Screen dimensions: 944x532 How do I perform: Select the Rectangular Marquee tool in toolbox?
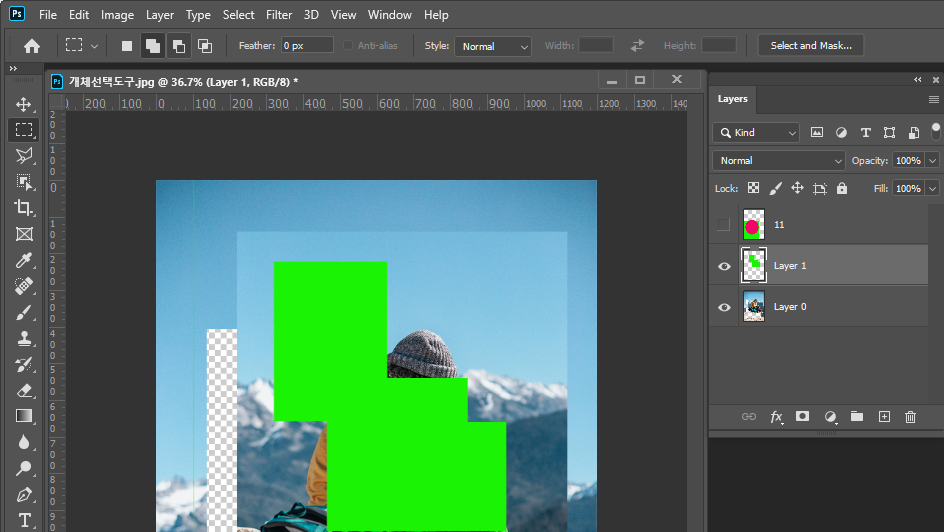[x=23, y=130]
